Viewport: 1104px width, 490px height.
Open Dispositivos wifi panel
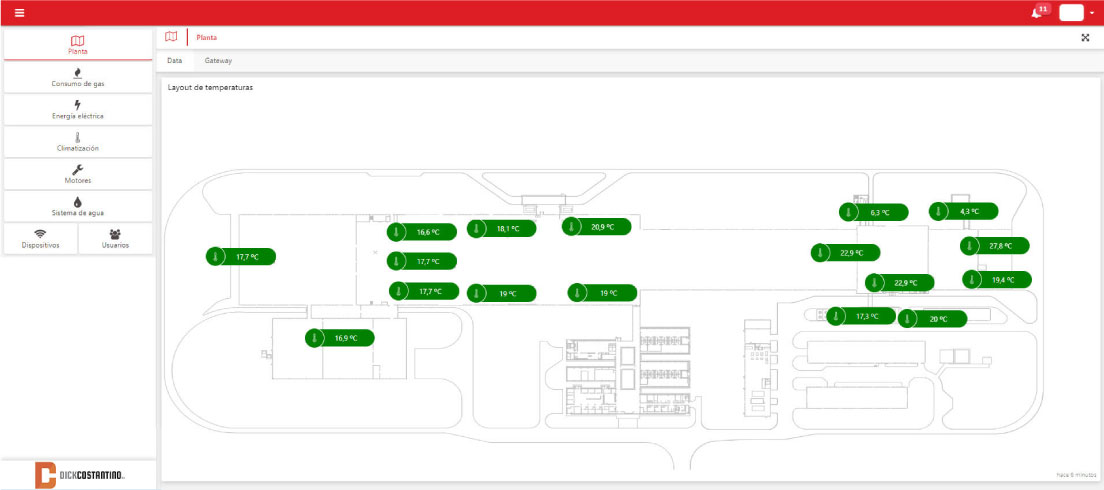point(41,238)
